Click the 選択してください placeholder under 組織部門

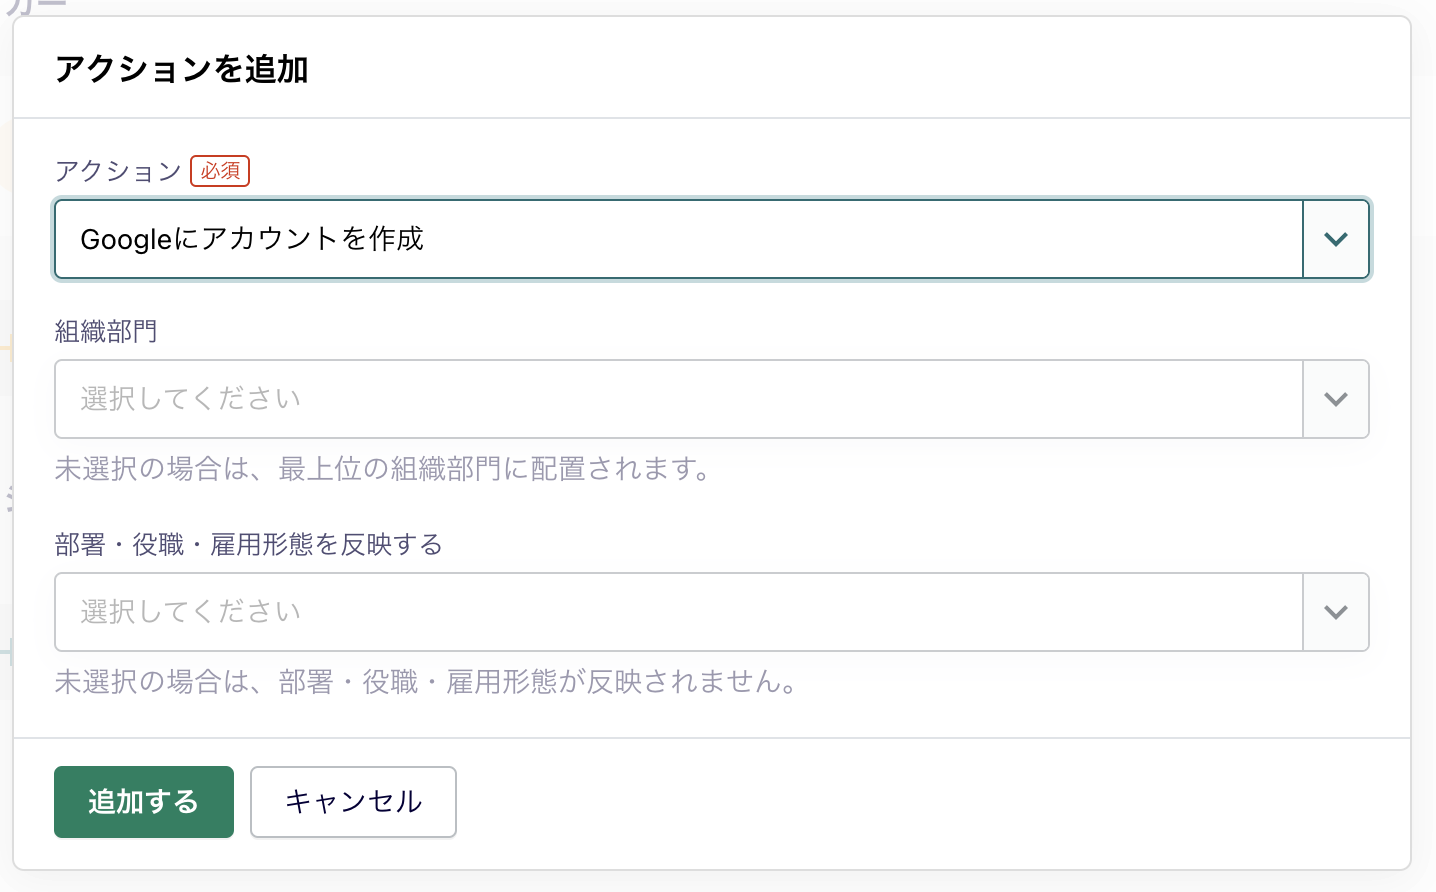[x=191, y=399]
